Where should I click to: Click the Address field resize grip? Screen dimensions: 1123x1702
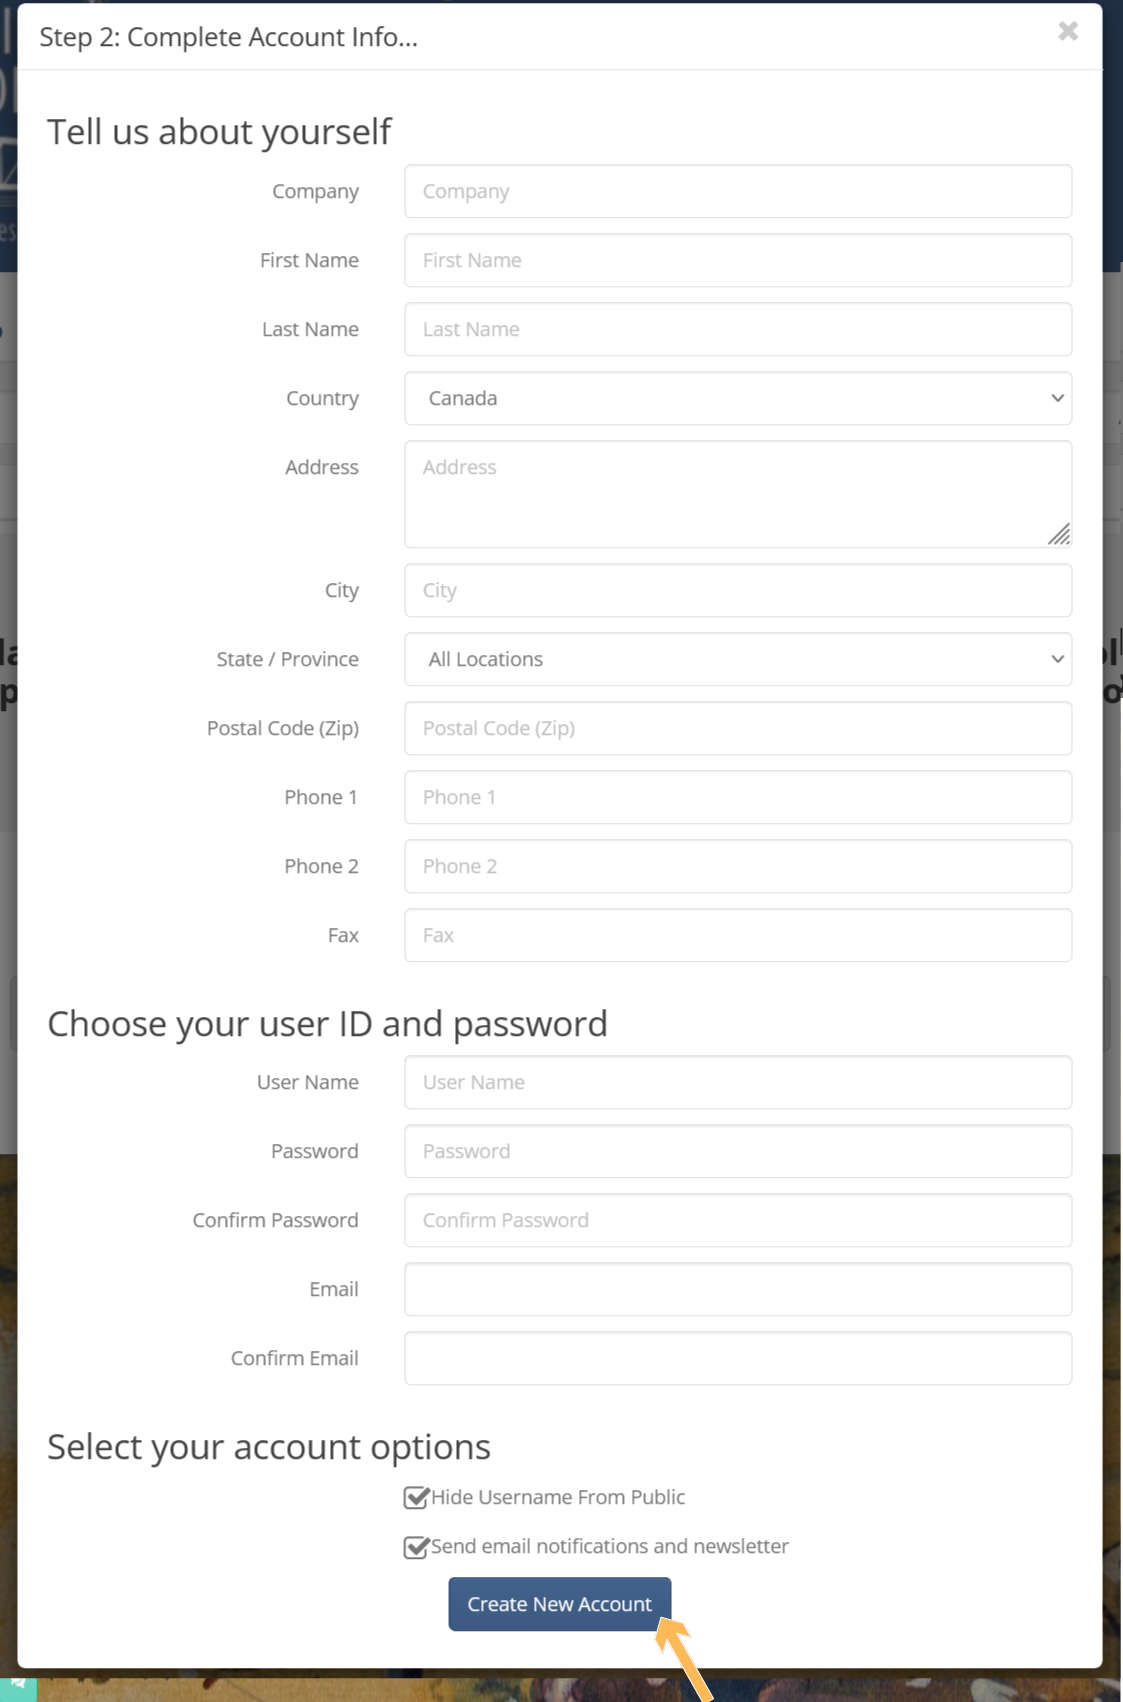(1059, 535)
